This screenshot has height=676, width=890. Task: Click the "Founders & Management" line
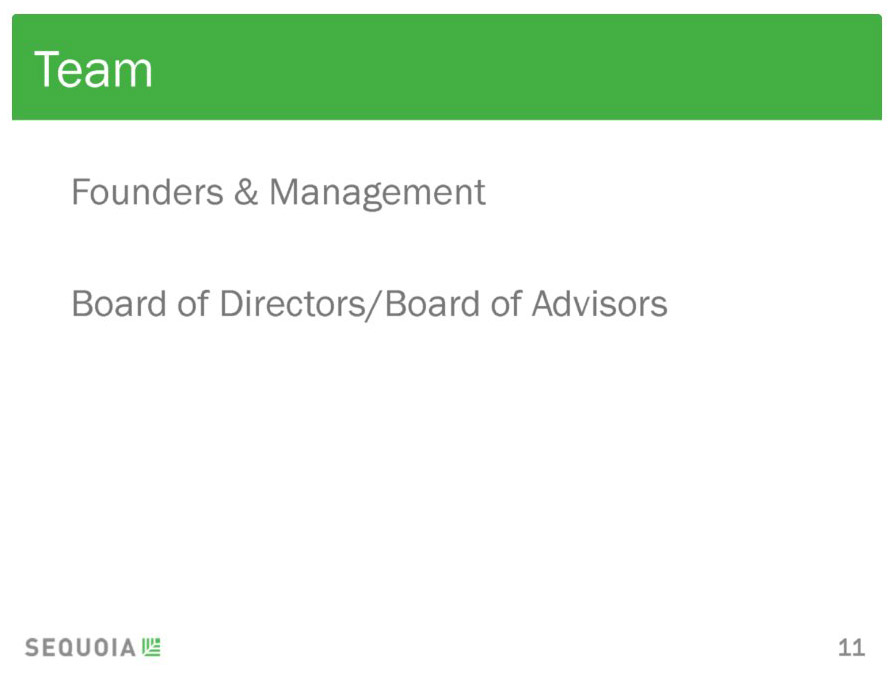[278, 193]
